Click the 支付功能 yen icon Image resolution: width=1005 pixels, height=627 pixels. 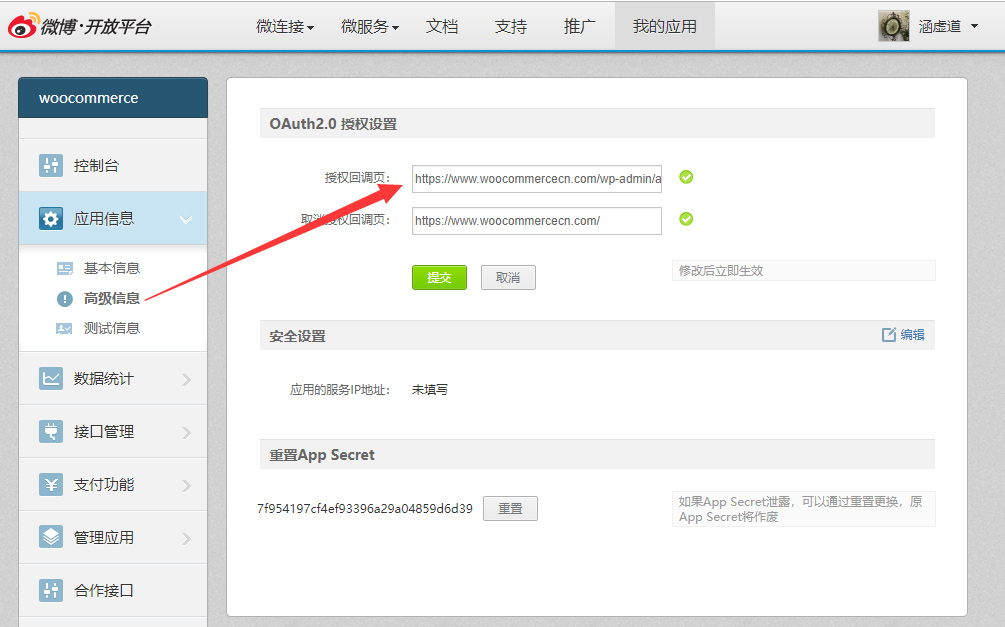(51, 485)
